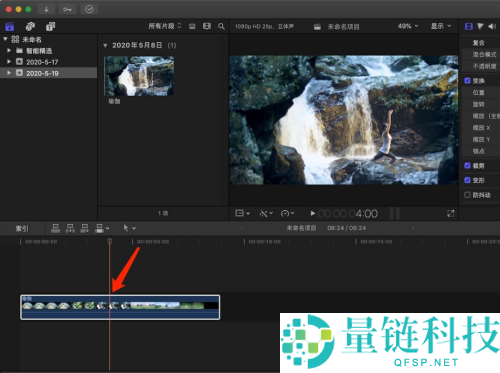Screen dimensions: 500x373
Task: Open the 49% zoom level dropdown
Action: [408, 26]
